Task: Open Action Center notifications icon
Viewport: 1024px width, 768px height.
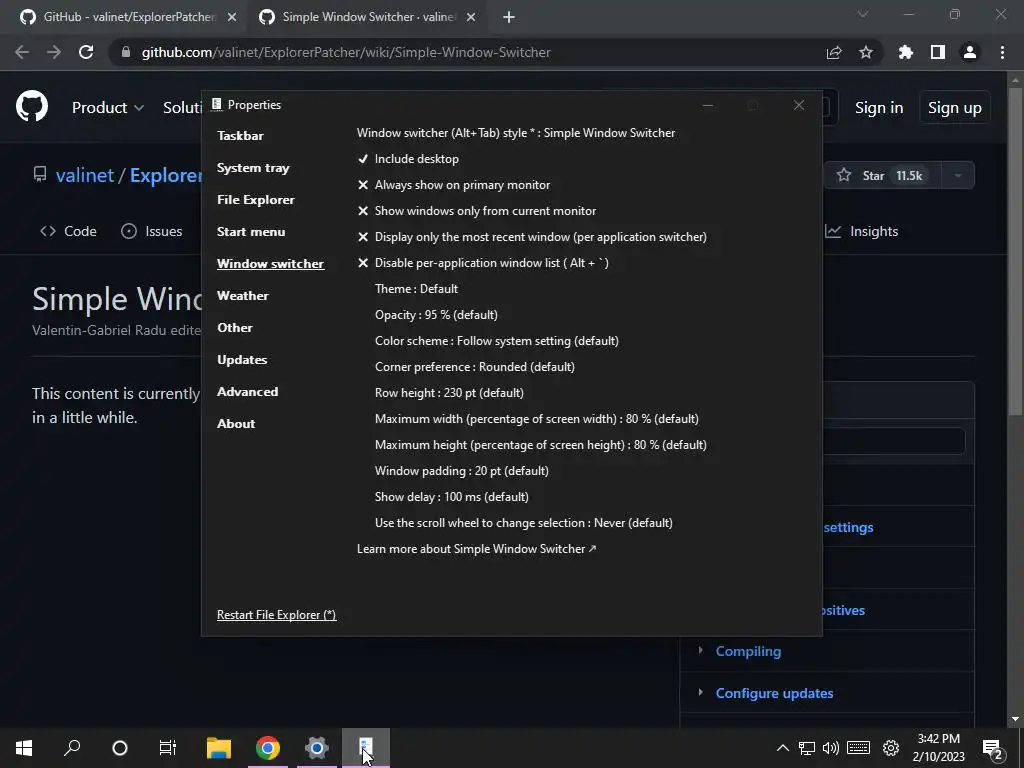Action: coord(993,748)
